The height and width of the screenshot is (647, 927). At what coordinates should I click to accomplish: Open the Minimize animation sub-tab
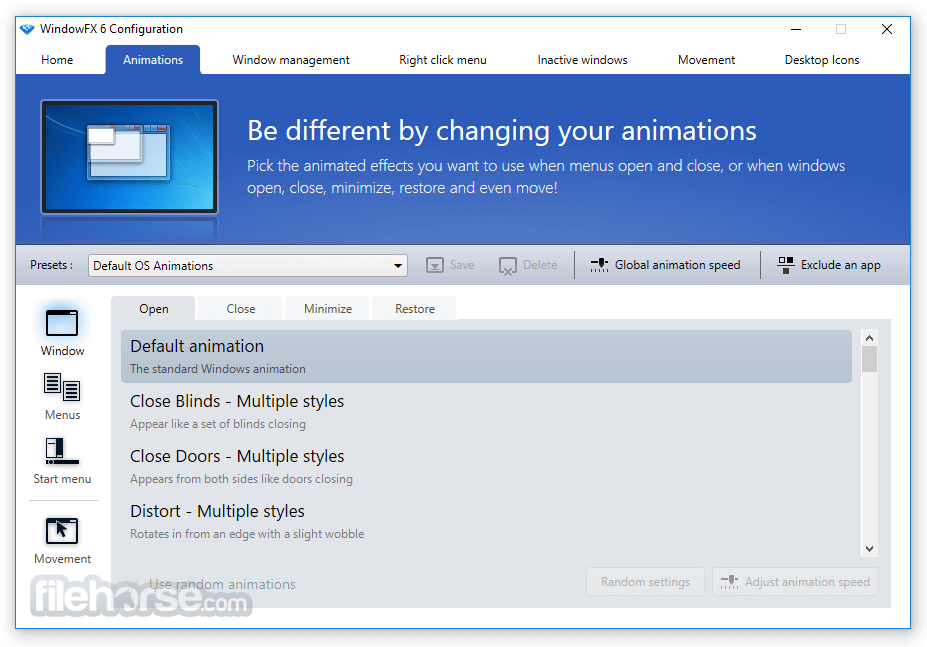coord(328,309)
